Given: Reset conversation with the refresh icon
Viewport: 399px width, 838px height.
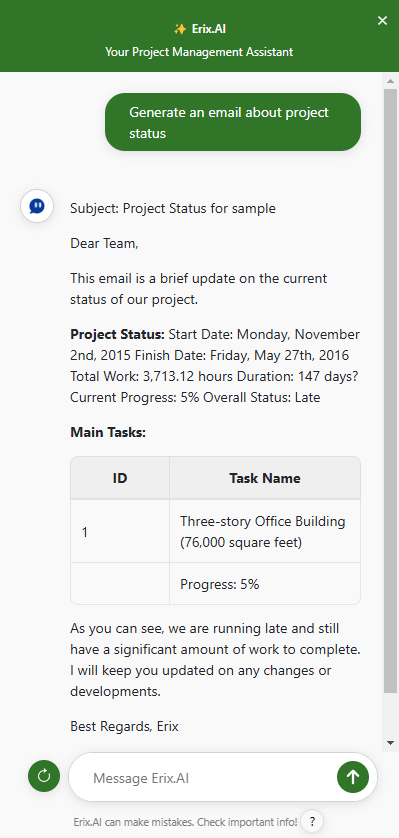Looking at the screenshot, I should [x=44, y=776].
